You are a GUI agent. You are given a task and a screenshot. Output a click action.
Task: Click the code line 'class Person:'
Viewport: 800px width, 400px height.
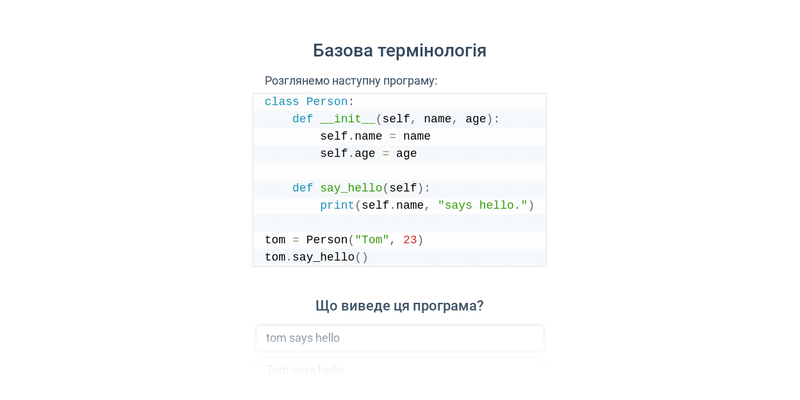(399, 102)
